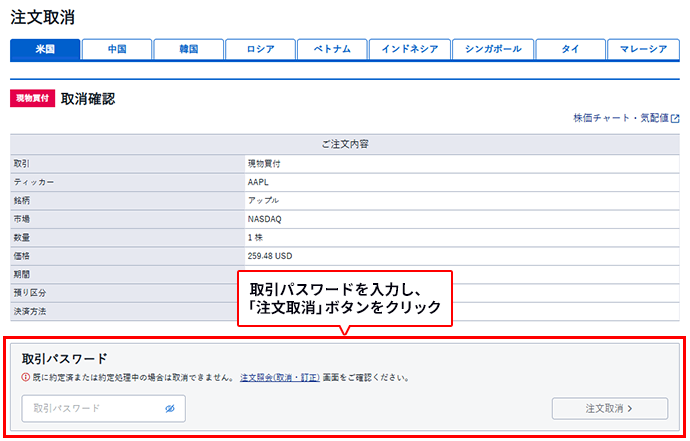This screenshot has width=690, height=441.
Task: Click the 259.48 USD price cell
Action: point(271,256)
